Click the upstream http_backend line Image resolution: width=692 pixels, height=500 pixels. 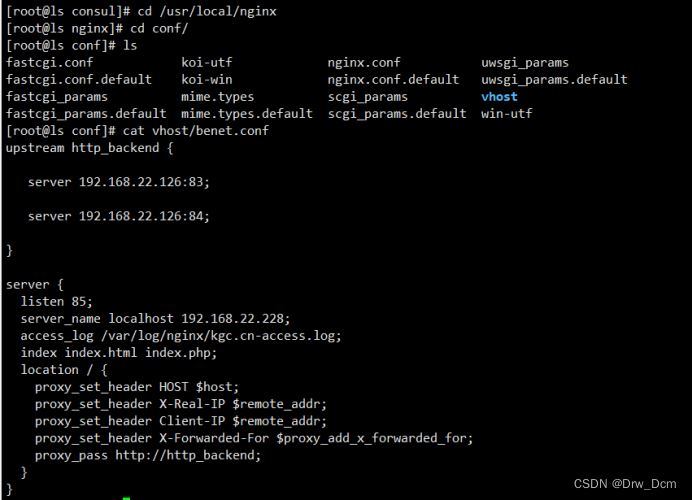pyautogui.click(x=90, y=148)
